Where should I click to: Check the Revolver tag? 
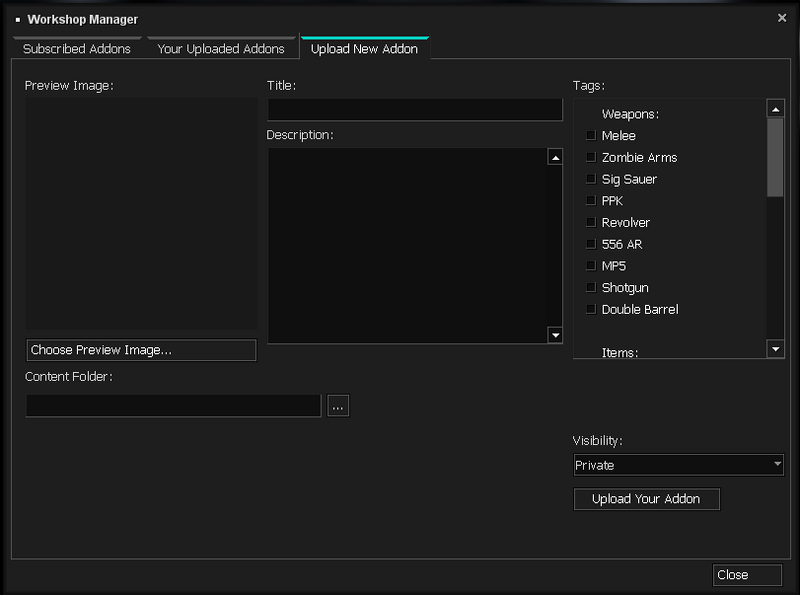(590, 222)
